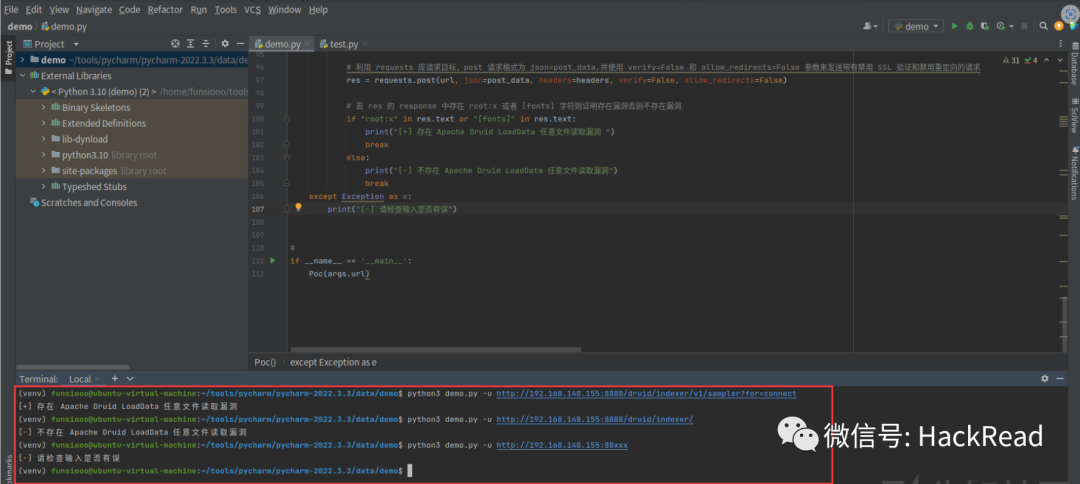Hide the Project panel with minus icon
This screenshot has height=484, width=1080.
(x=239, y=43)
